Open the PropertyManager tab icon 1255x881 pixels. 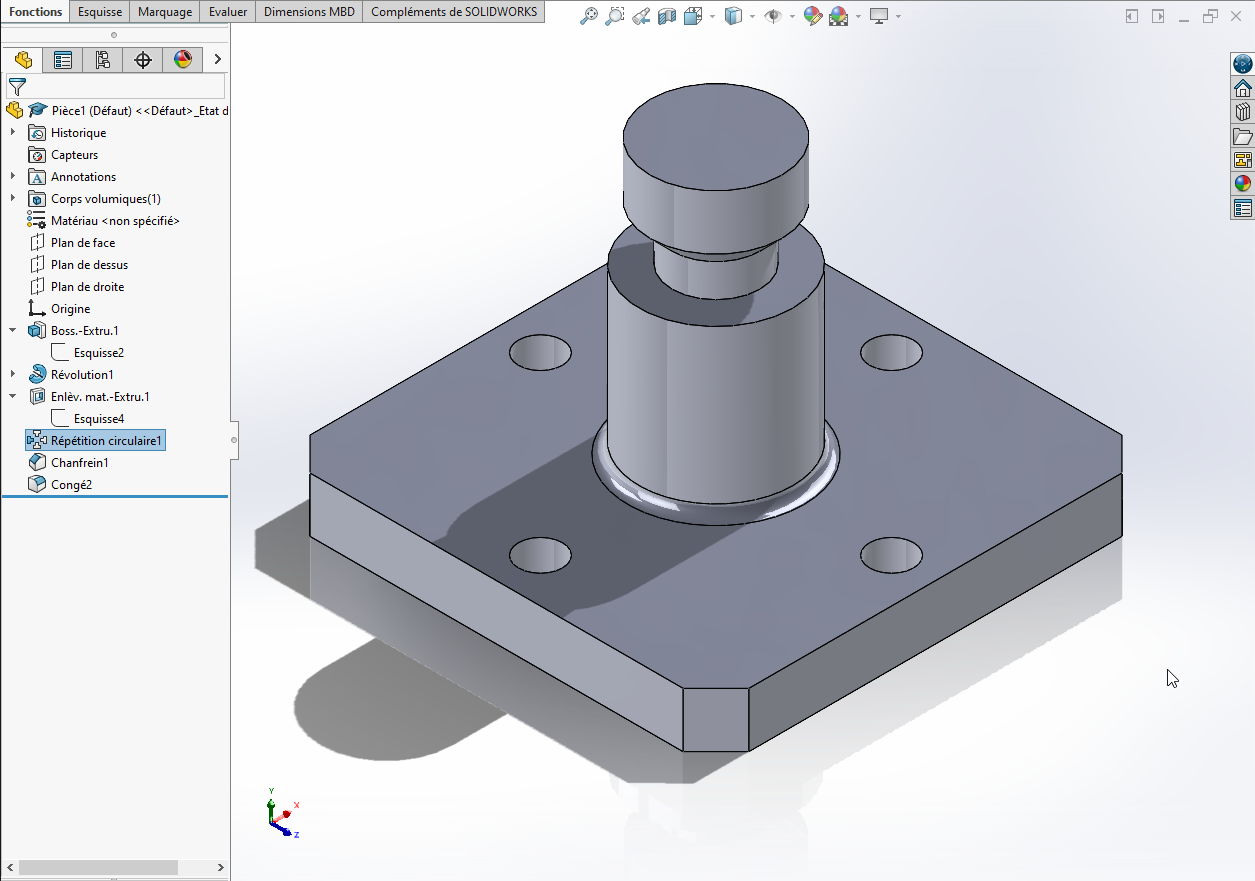click(x=63, y=60)
